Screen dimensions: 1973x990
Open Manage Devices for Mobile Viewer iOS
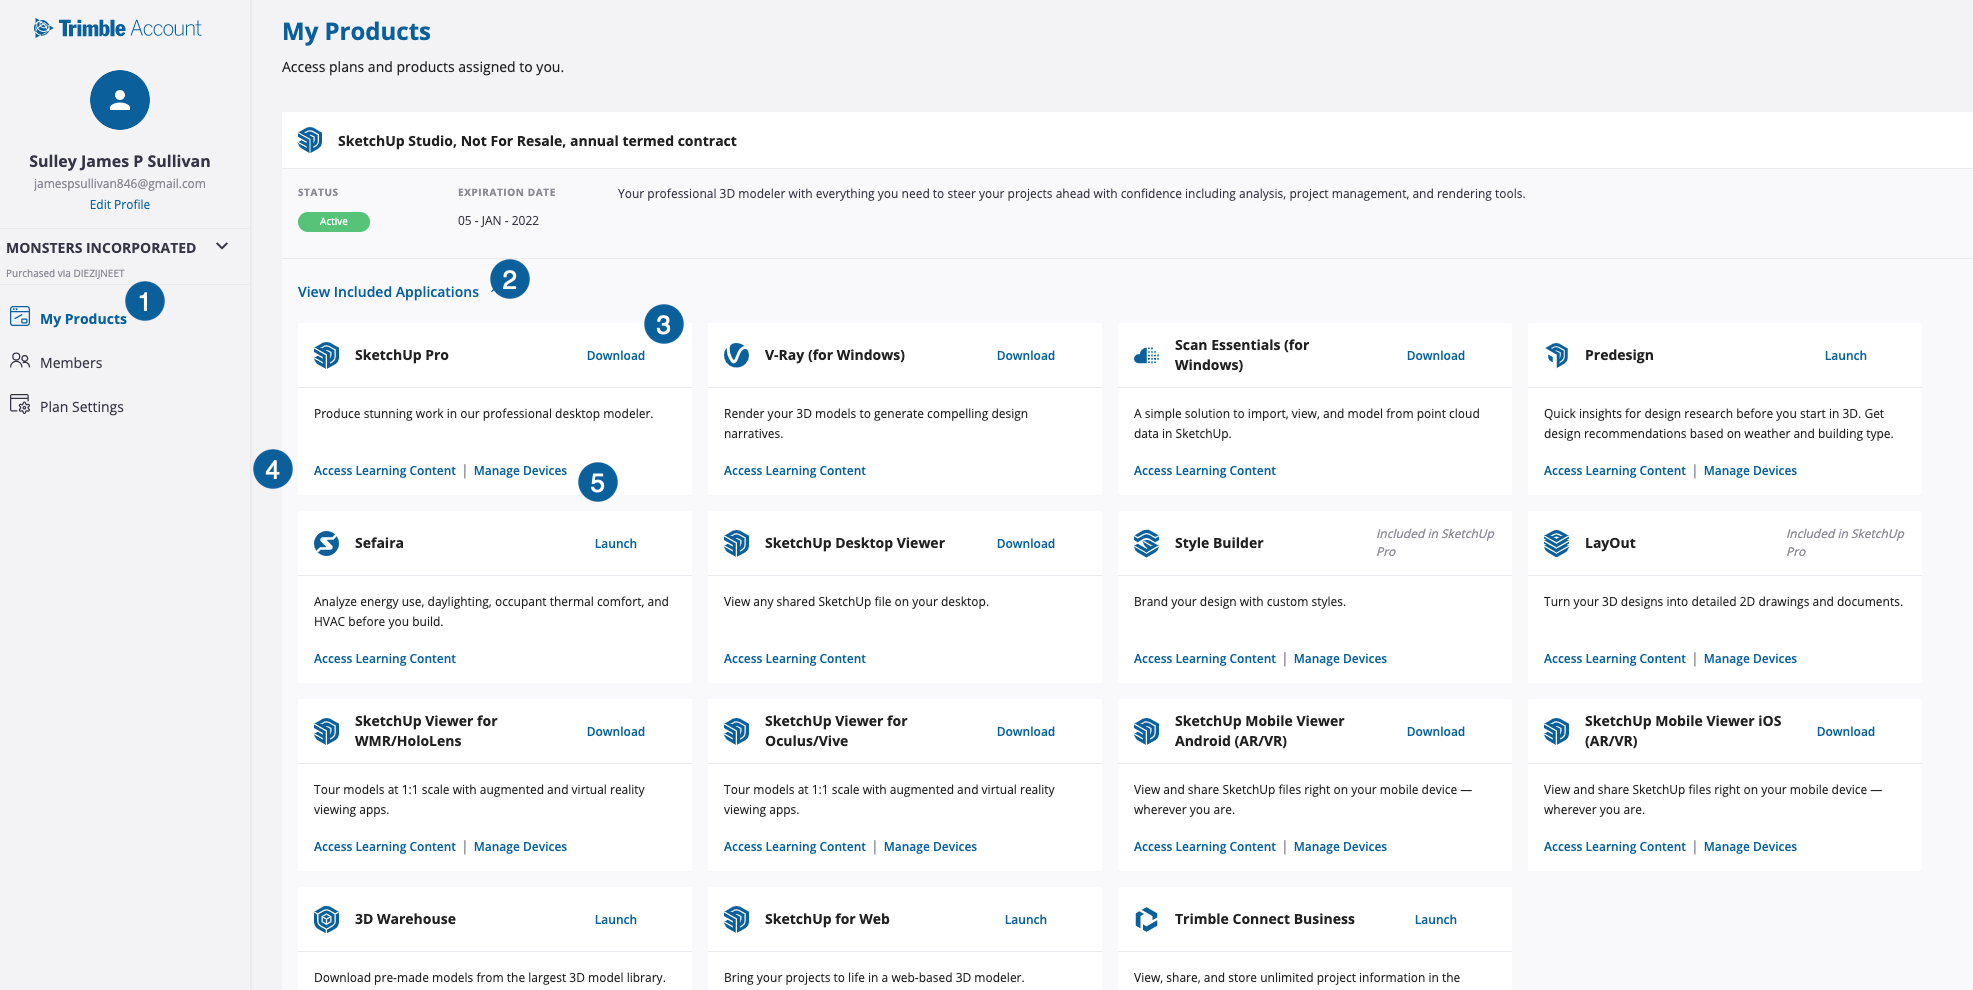(x=1750, y=847)
